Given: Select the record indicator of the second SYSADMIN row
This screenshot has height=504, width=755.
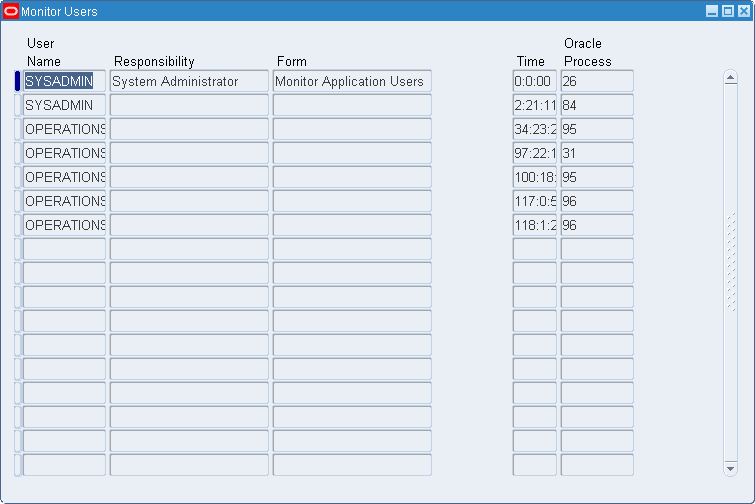Looking at the screenshot, I should pos(17,105).
